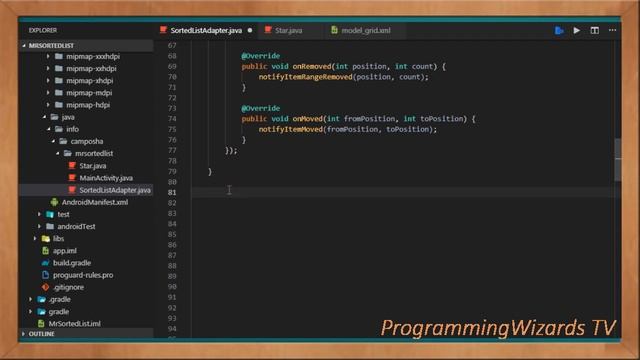
Task: Open the model_grid.xml editor tab
Action: 365,30
